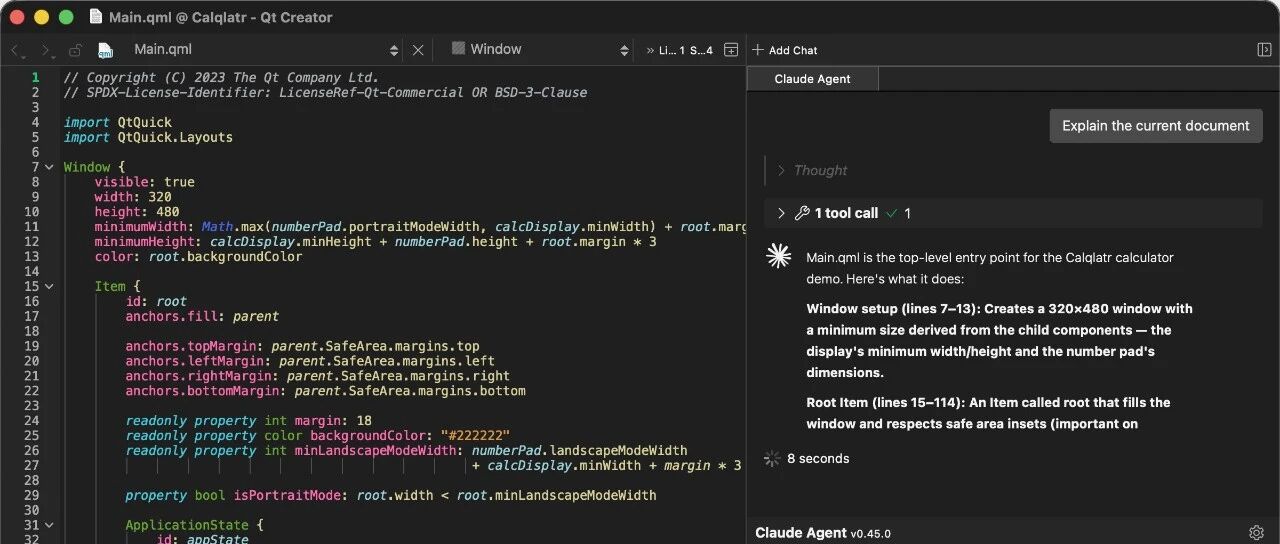Click the minimumHeight property line

[375, 241]
